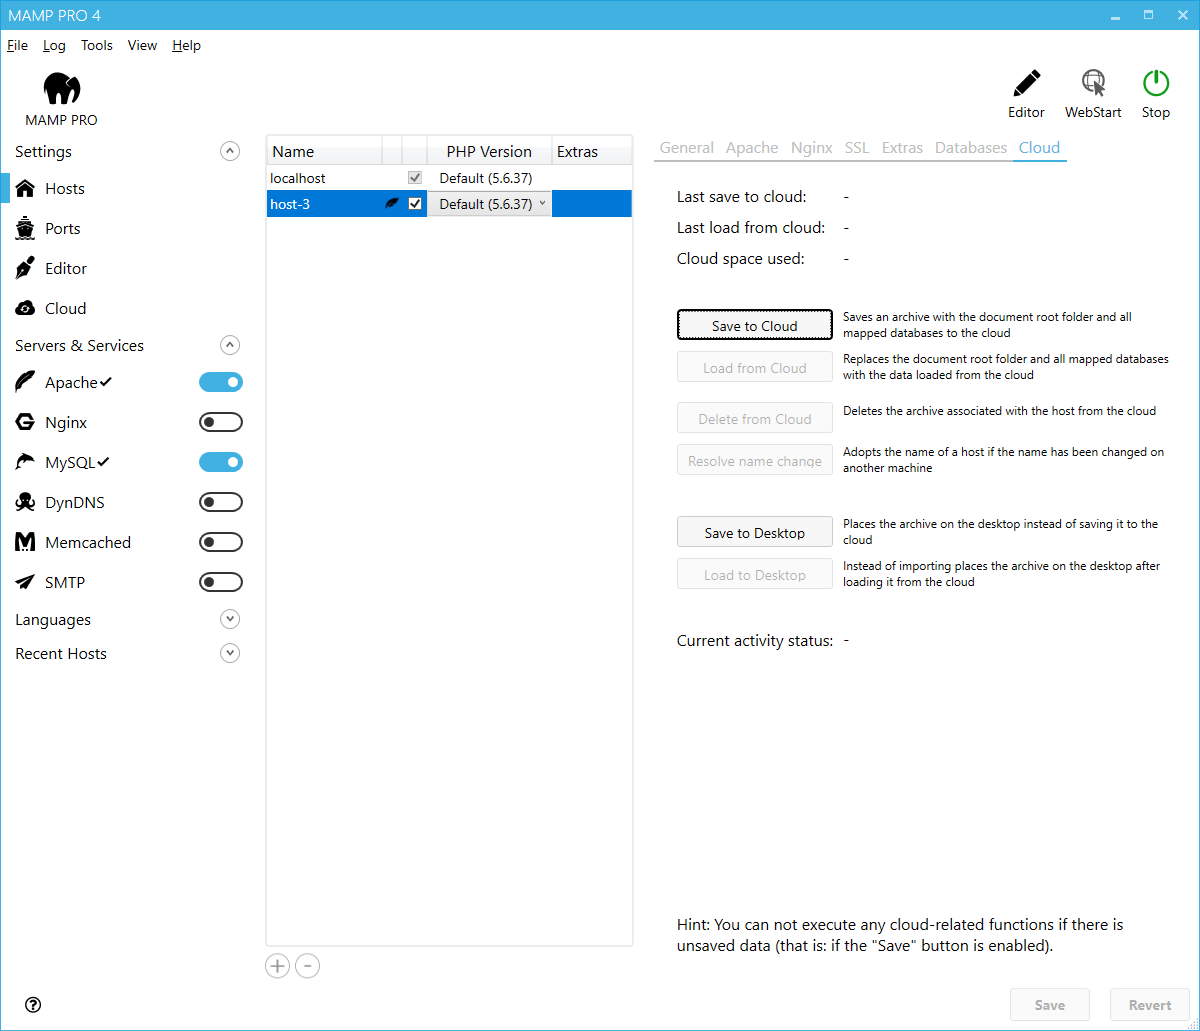
Task: Switch to the Extras tab
Action: (902, 148)
